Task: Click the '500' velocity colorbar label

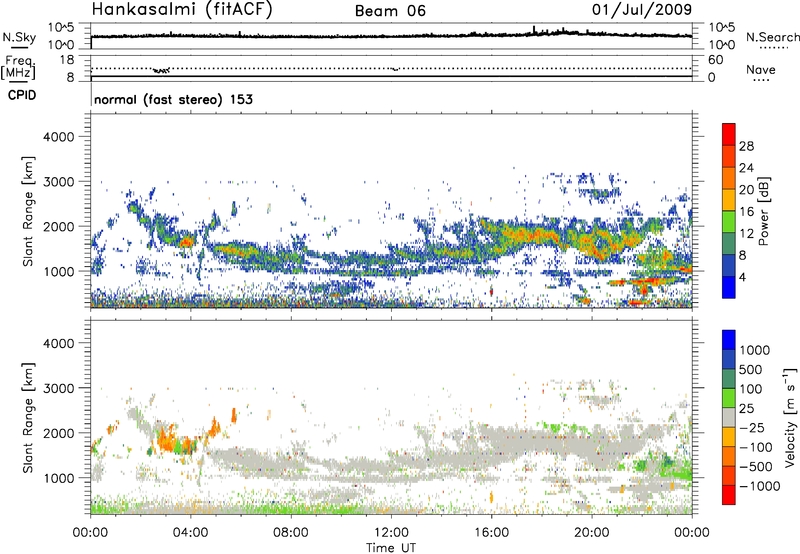Action: 751,369
